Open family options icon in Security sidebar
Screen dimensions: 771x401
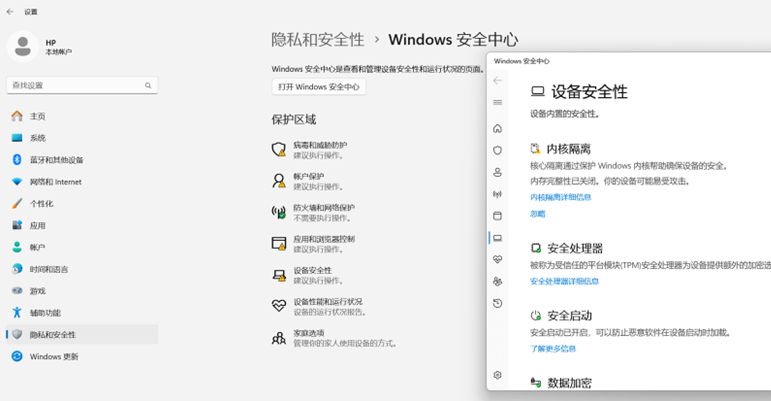coord(498,281)
